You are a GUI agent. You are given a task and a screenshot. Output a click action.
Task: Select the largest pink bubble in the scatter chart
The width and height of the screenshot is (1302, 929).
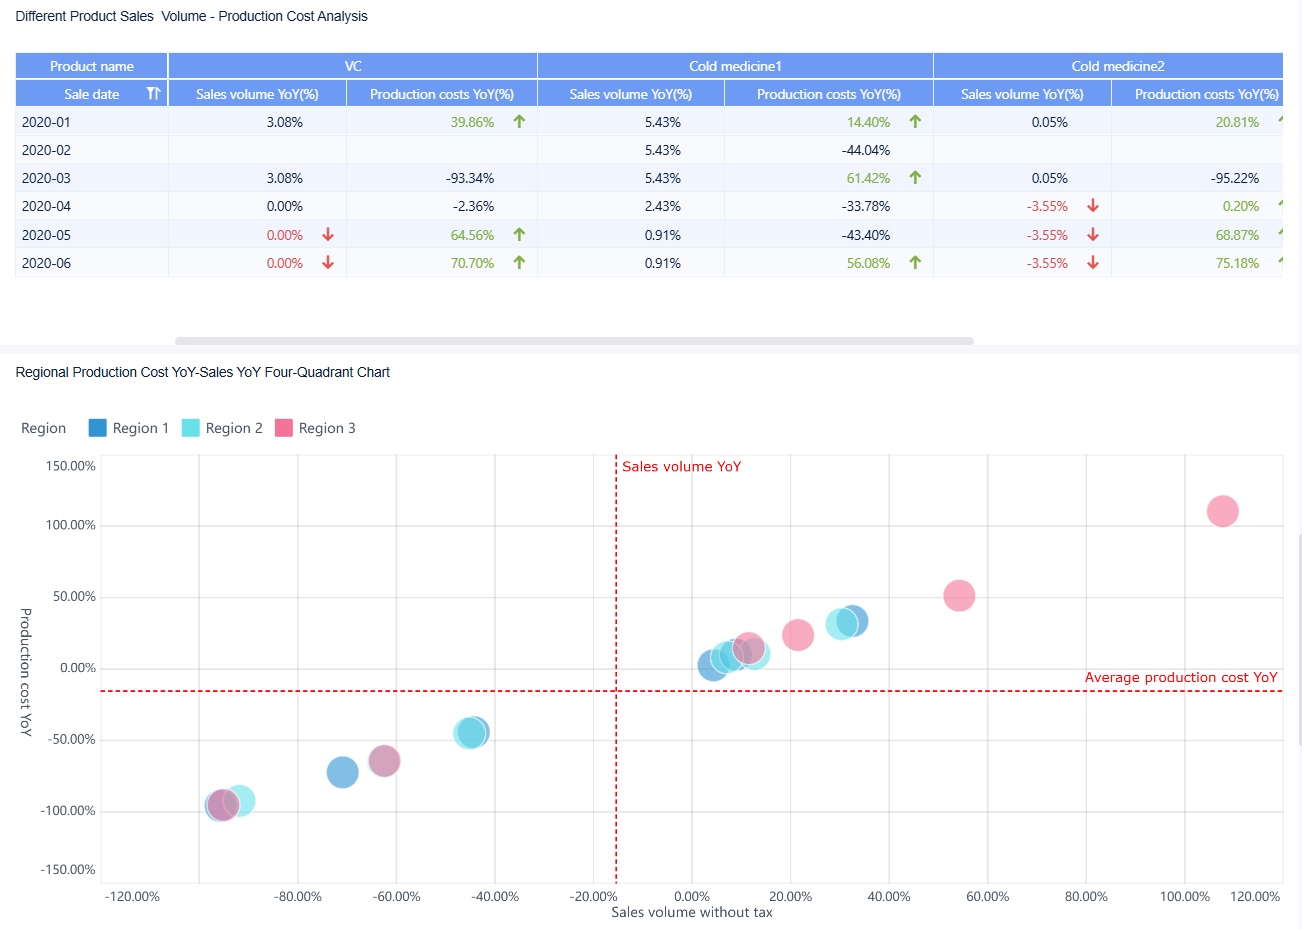click(x=1221, y=511)
